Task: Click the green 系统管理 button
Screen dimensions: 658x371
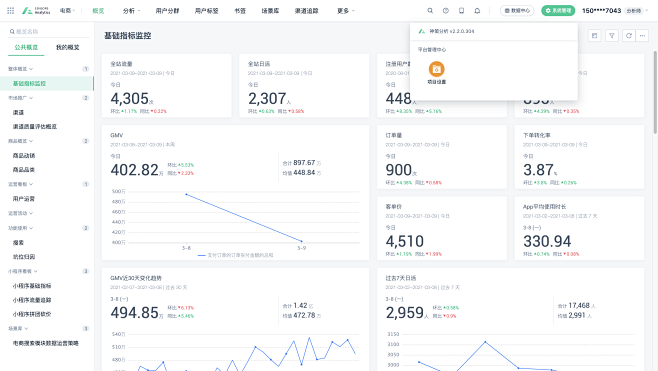Action: [x=558, y=10]
